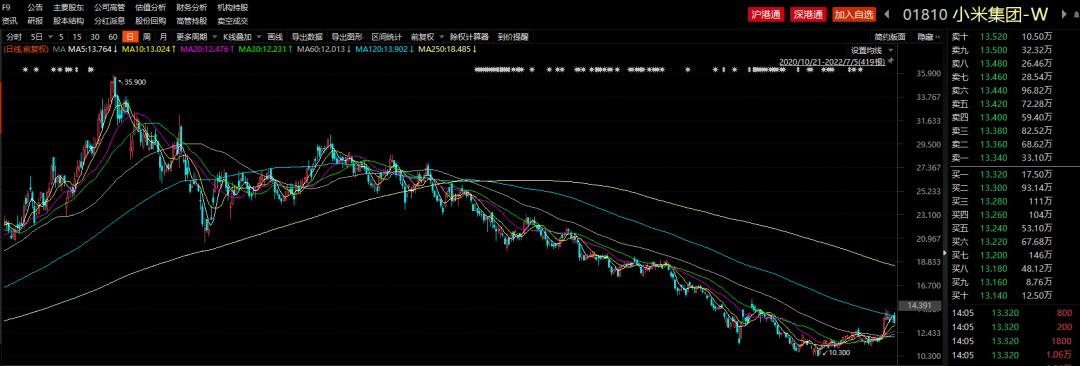Click the MA30:12.231 indicator label
The height and width of the screenshot is (366, 1080).
pos(265,50)
